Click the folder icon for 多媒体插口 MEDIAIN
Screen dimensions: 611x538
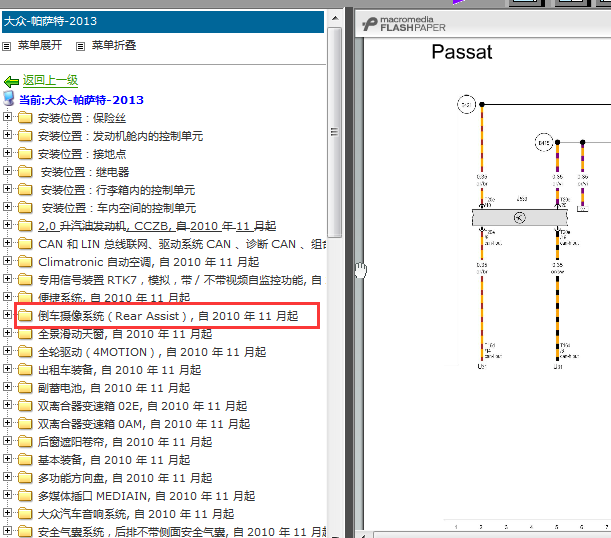(x=25, y=495)
